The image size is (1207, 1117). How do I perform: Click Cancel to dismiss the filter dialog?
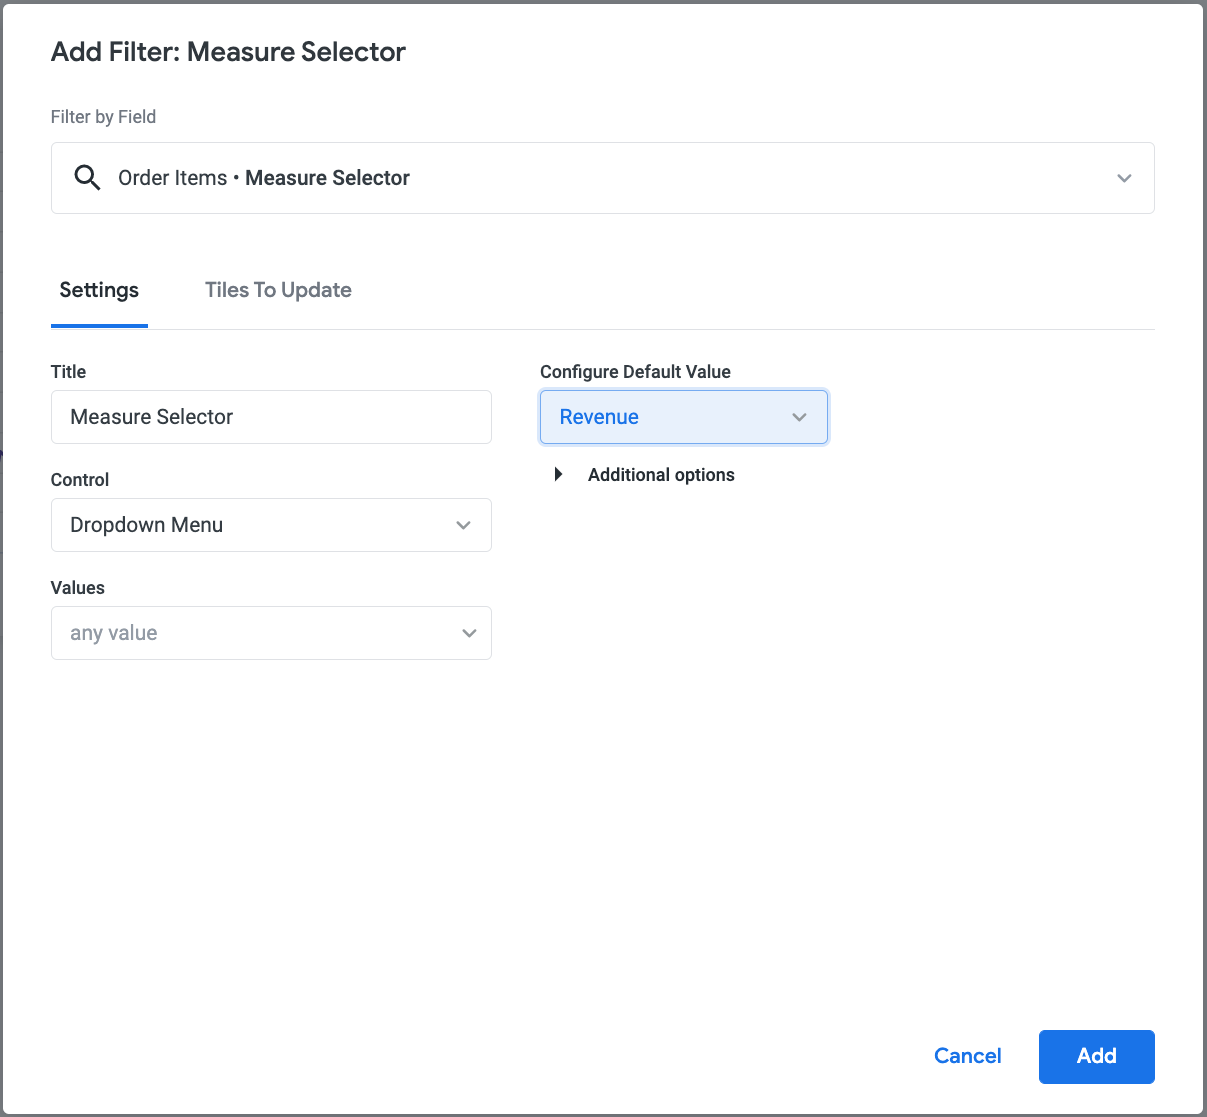pos(966,1056)
